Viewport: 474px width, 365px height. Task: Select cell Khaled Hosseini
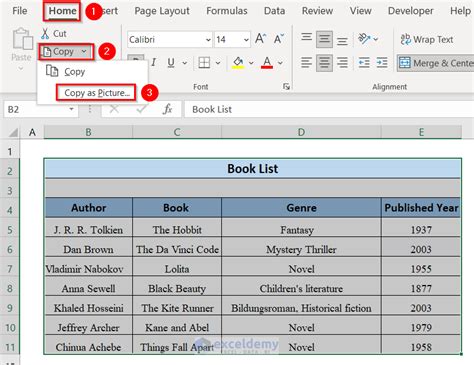[88, 308]
